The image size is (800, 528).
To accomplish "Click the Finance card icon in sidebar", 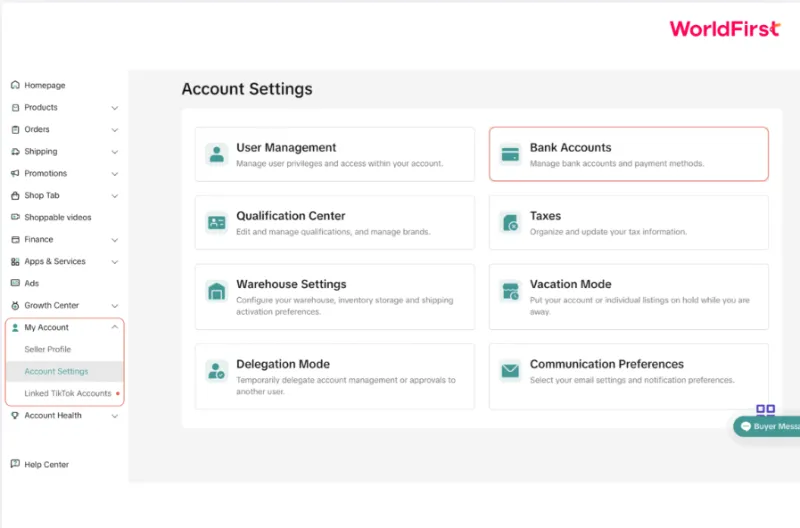I will click(x=15, y=239).
